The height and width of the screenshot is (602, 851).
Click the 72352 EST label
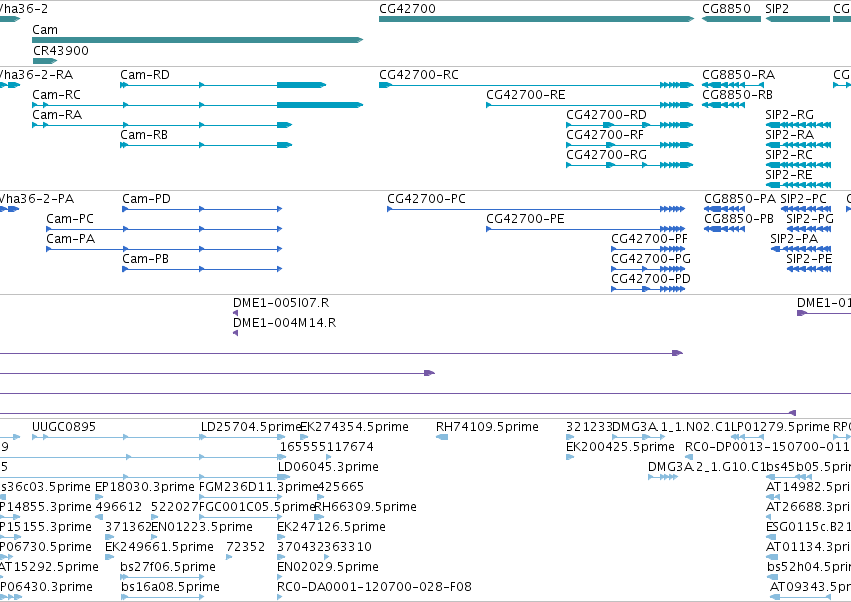245,547
